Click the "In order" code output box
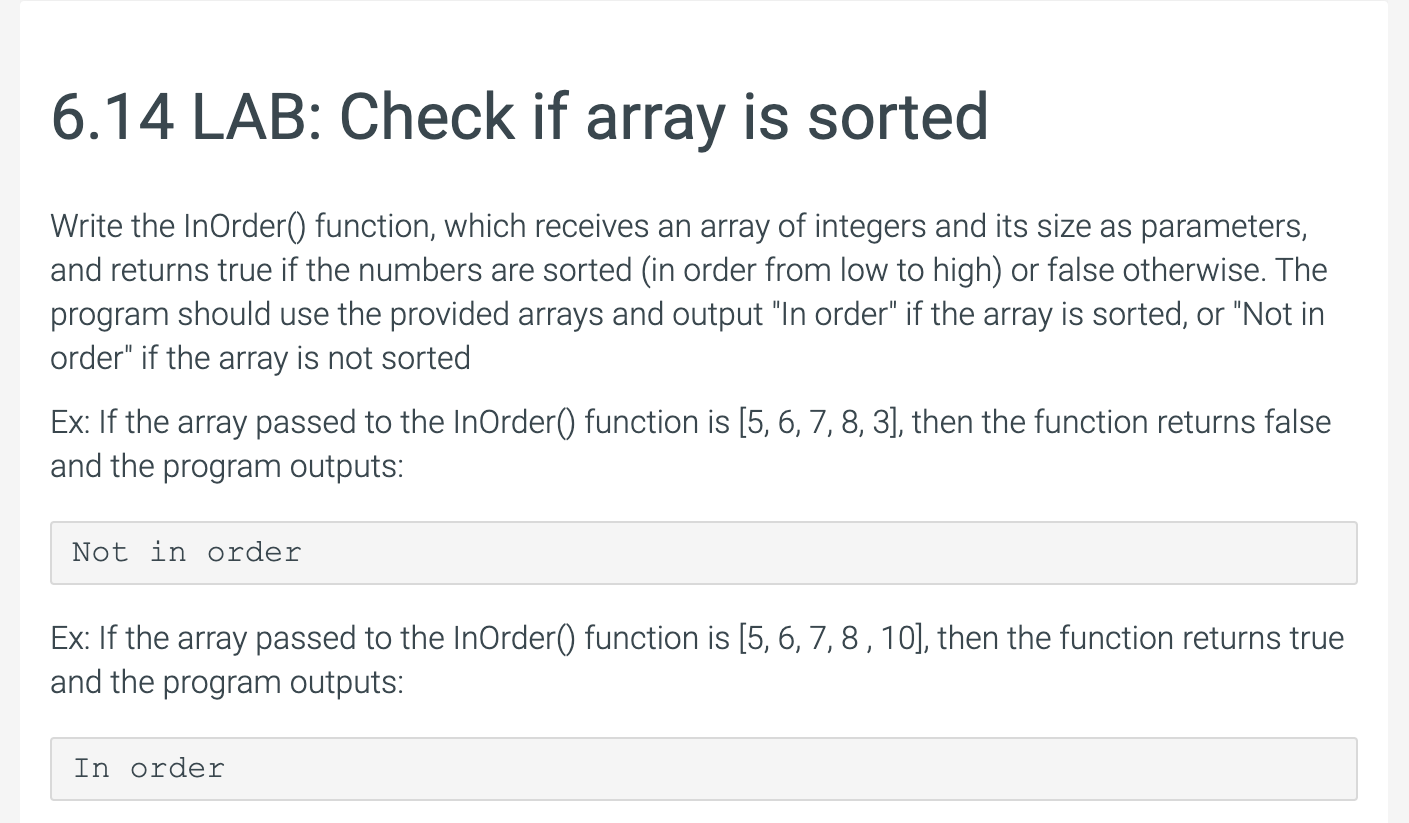This screenshot has width=1409, height=823. tap(704, 768)
